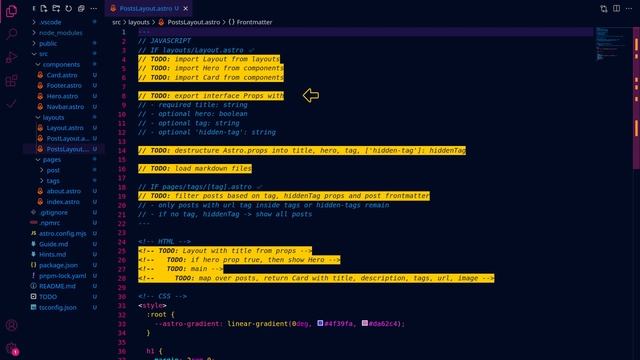The width and height of the screenshot is (640, 360).
Task: Click the 'TODO: main' comment line
Action: (180, 269)
